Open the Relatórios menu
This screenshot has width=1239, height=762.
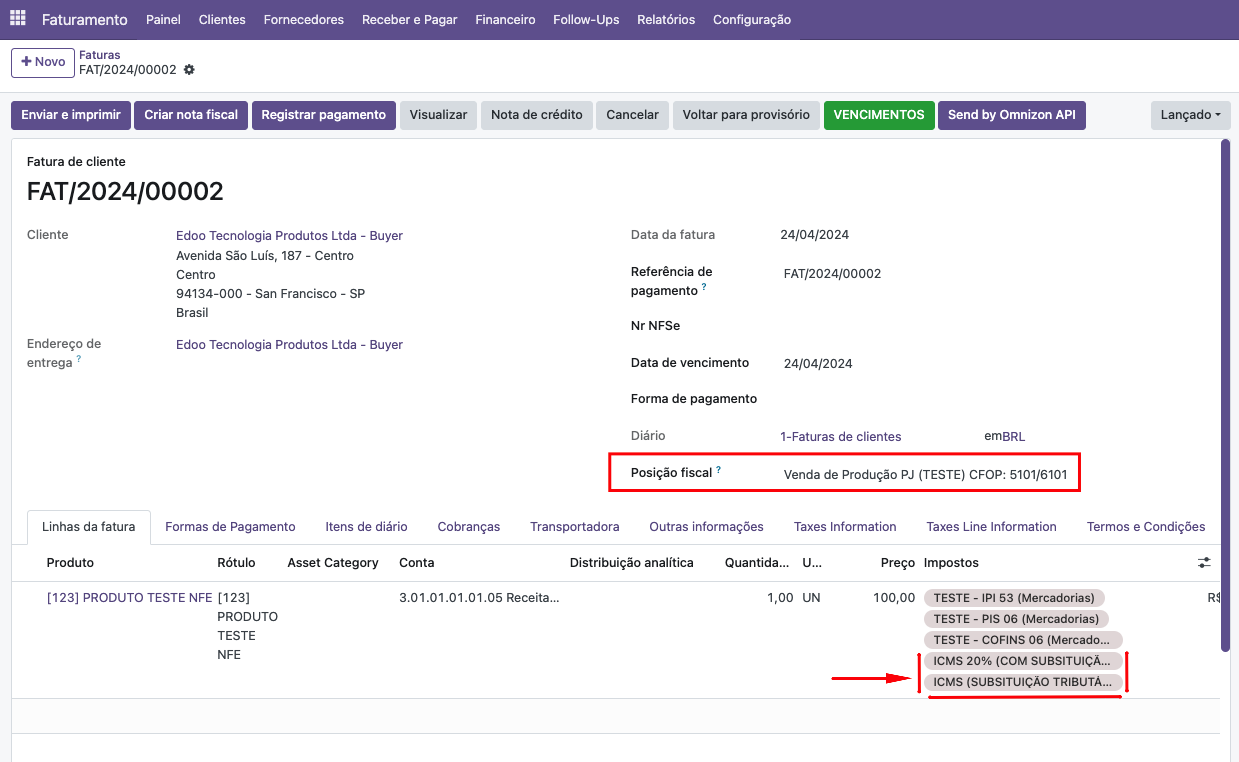point(666,20)
